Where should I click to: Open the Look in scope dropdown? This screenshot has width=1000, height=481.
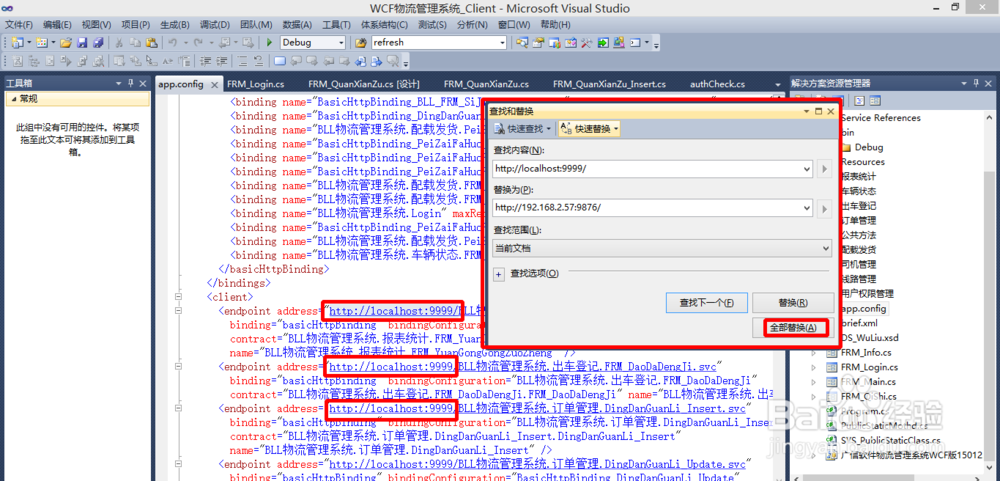click(826, 248)
